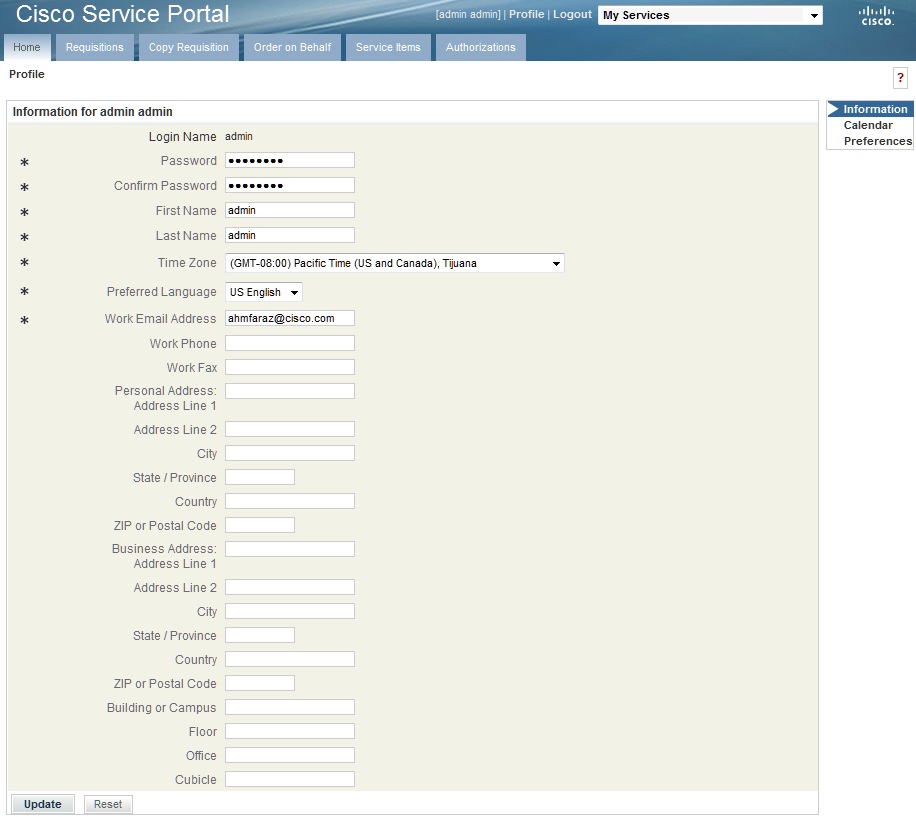Image resolution: width=916 pixels, height=817 pixels.
Task: Click the Country field under Personal Address
Action: click(x=290, y=501)
